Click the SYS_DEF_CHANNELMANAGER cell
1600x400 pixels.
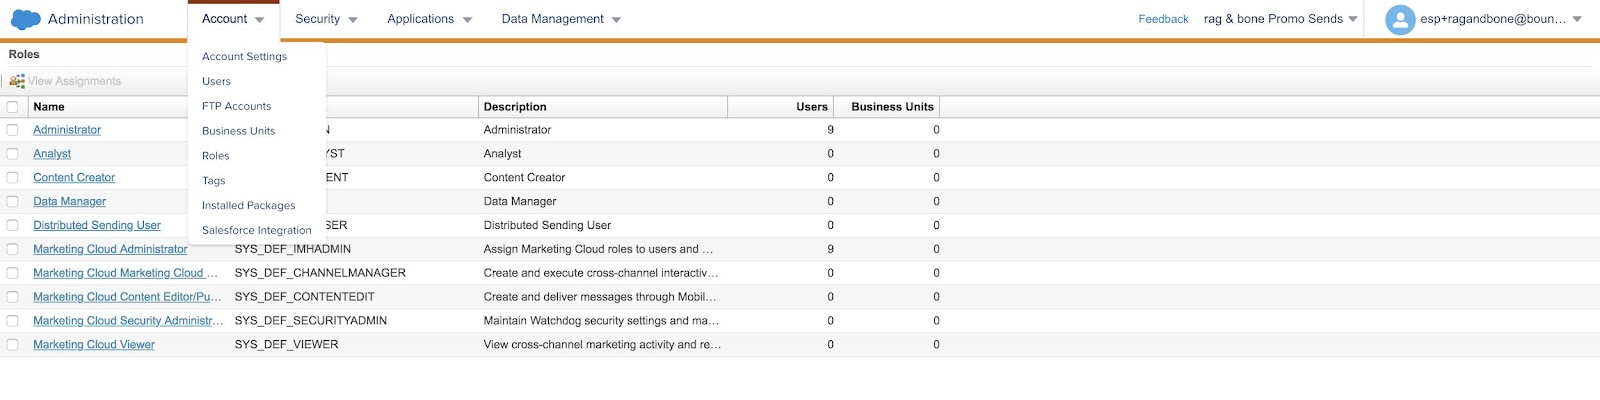pyautogui.click(x=320, y=273)
